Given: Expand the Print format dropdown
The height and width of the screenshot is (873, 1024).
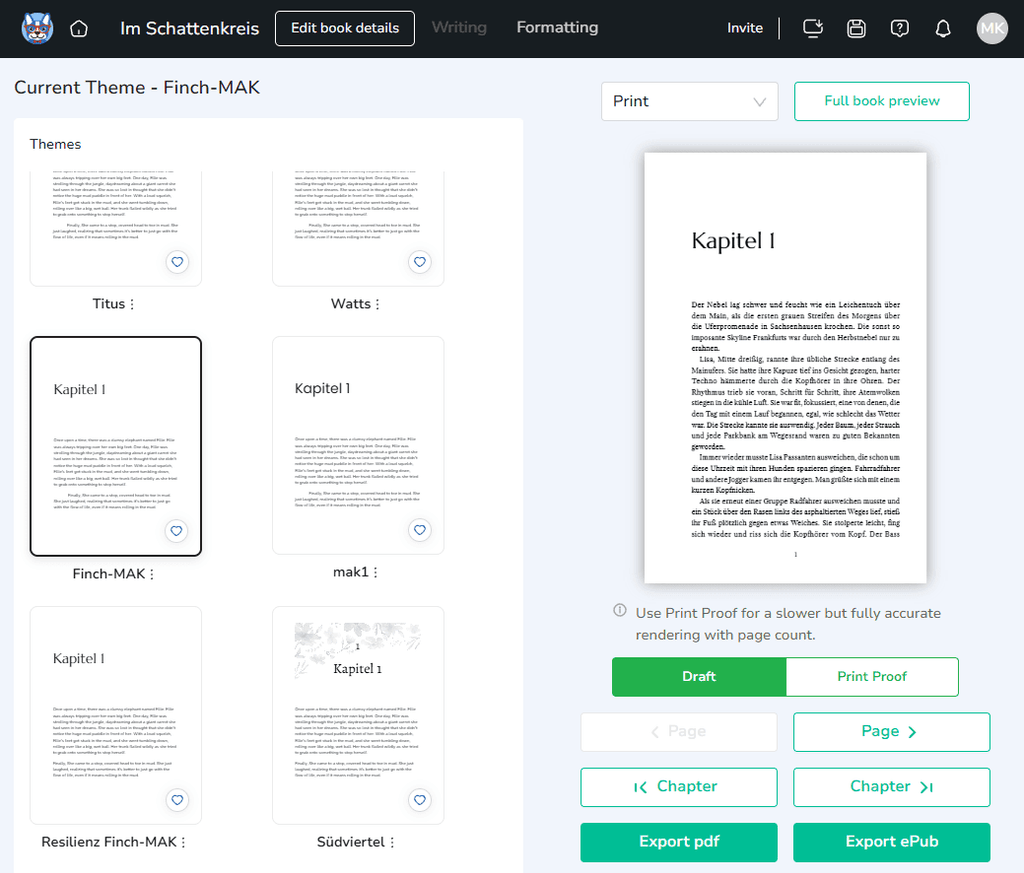Looking at the screenshot, I should 690,101.
